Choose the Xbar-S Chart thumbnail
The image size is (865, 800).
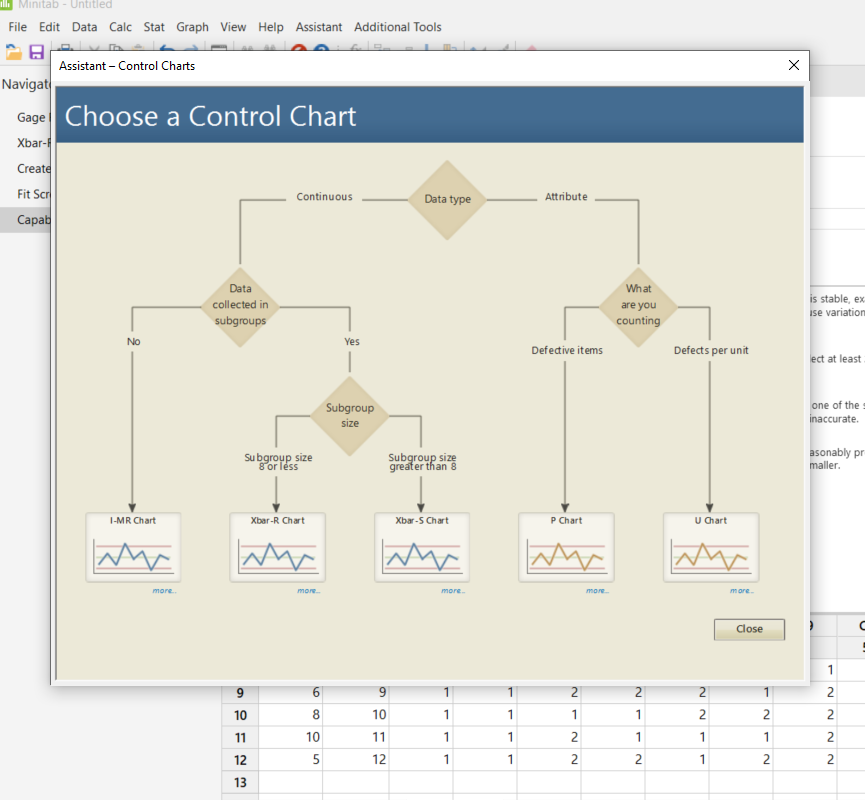[x=421, y=548]
